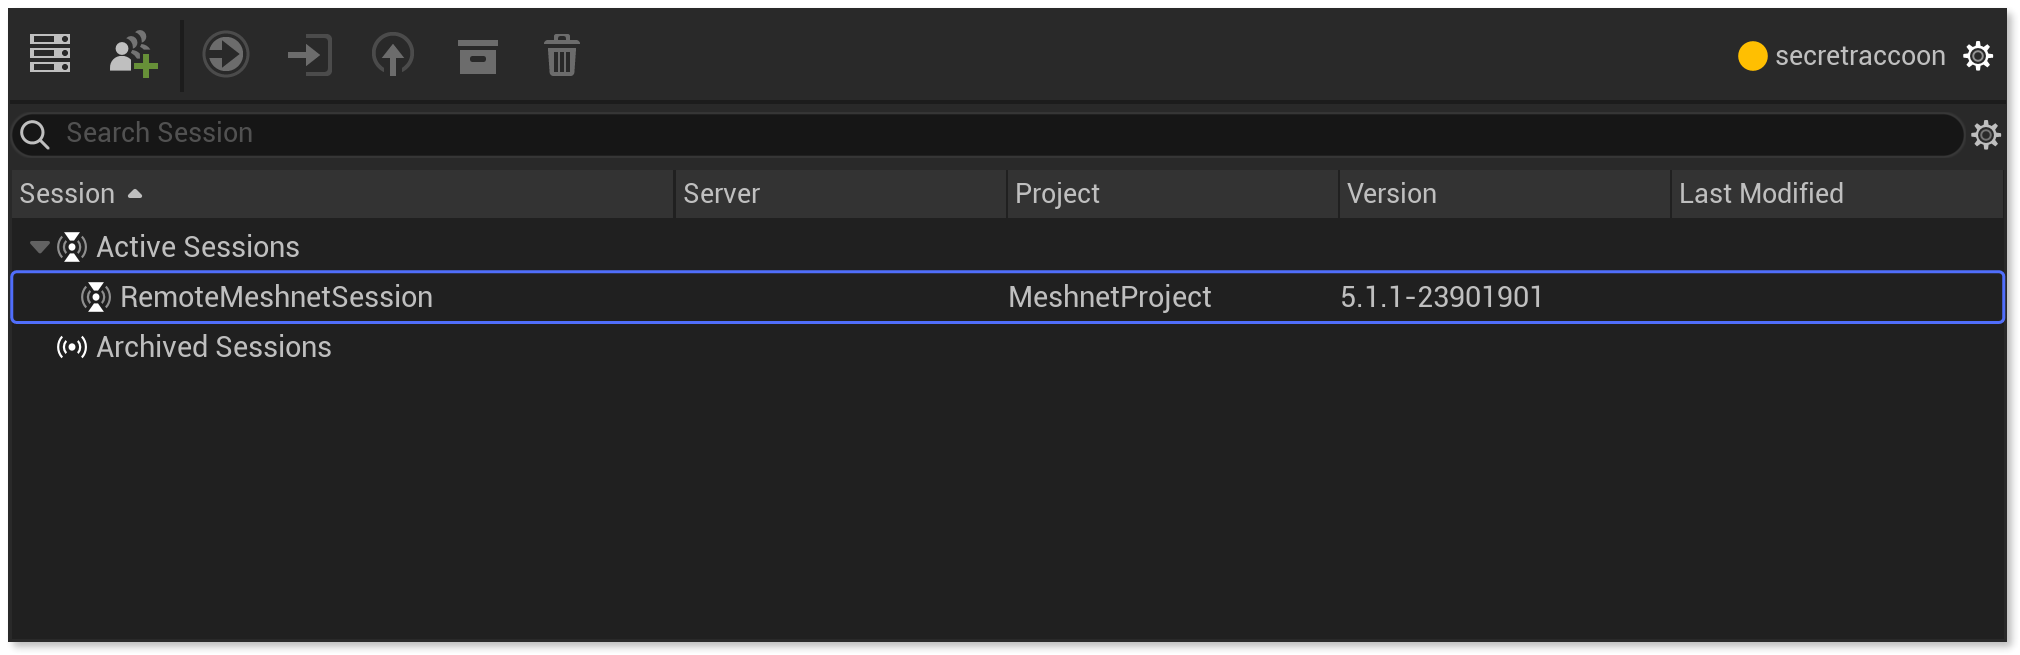Delete the session using the trash icon

(x=561, y=55)
